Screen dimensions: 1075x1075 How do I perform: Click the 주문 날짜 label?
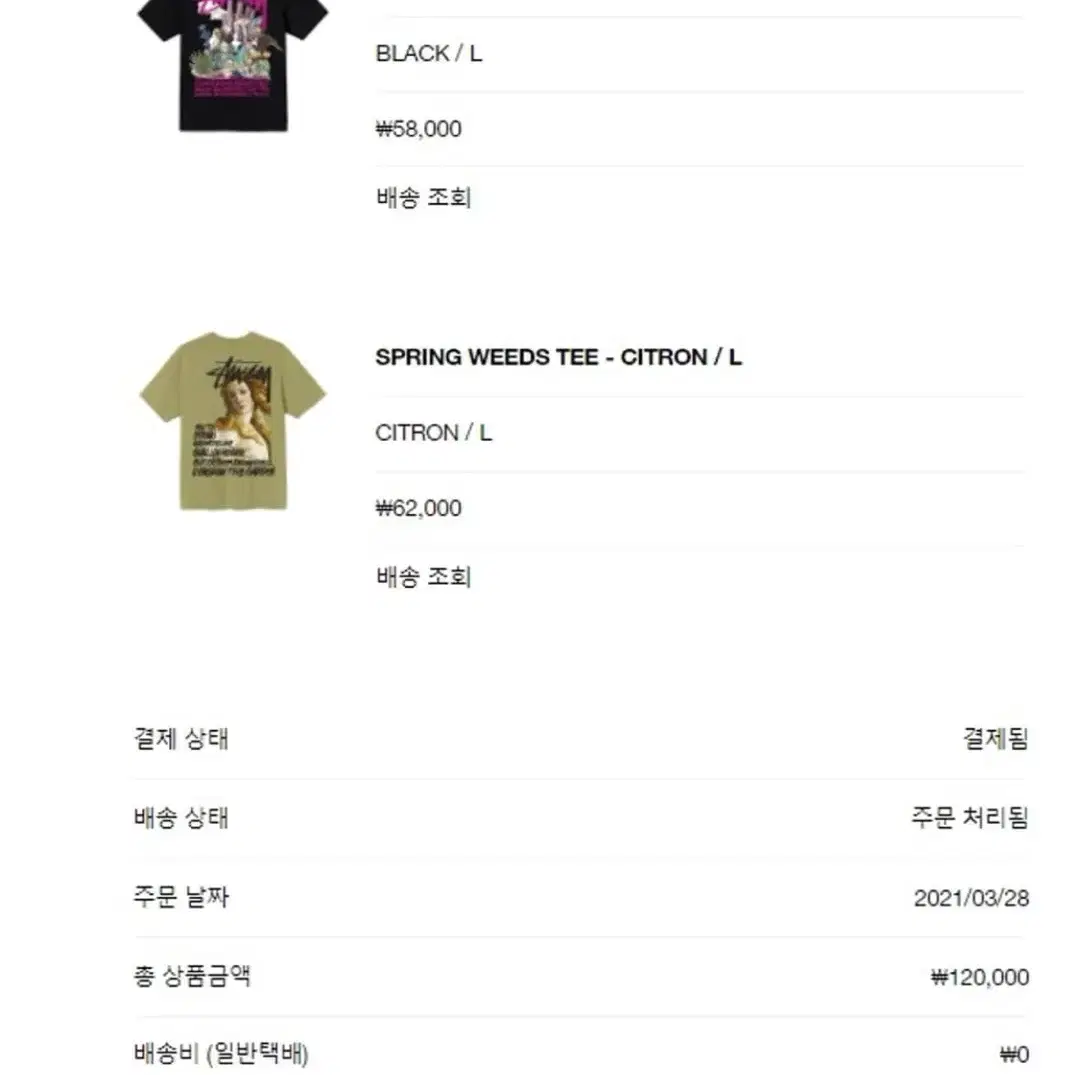pyautogui.click(x=181, y=897)
